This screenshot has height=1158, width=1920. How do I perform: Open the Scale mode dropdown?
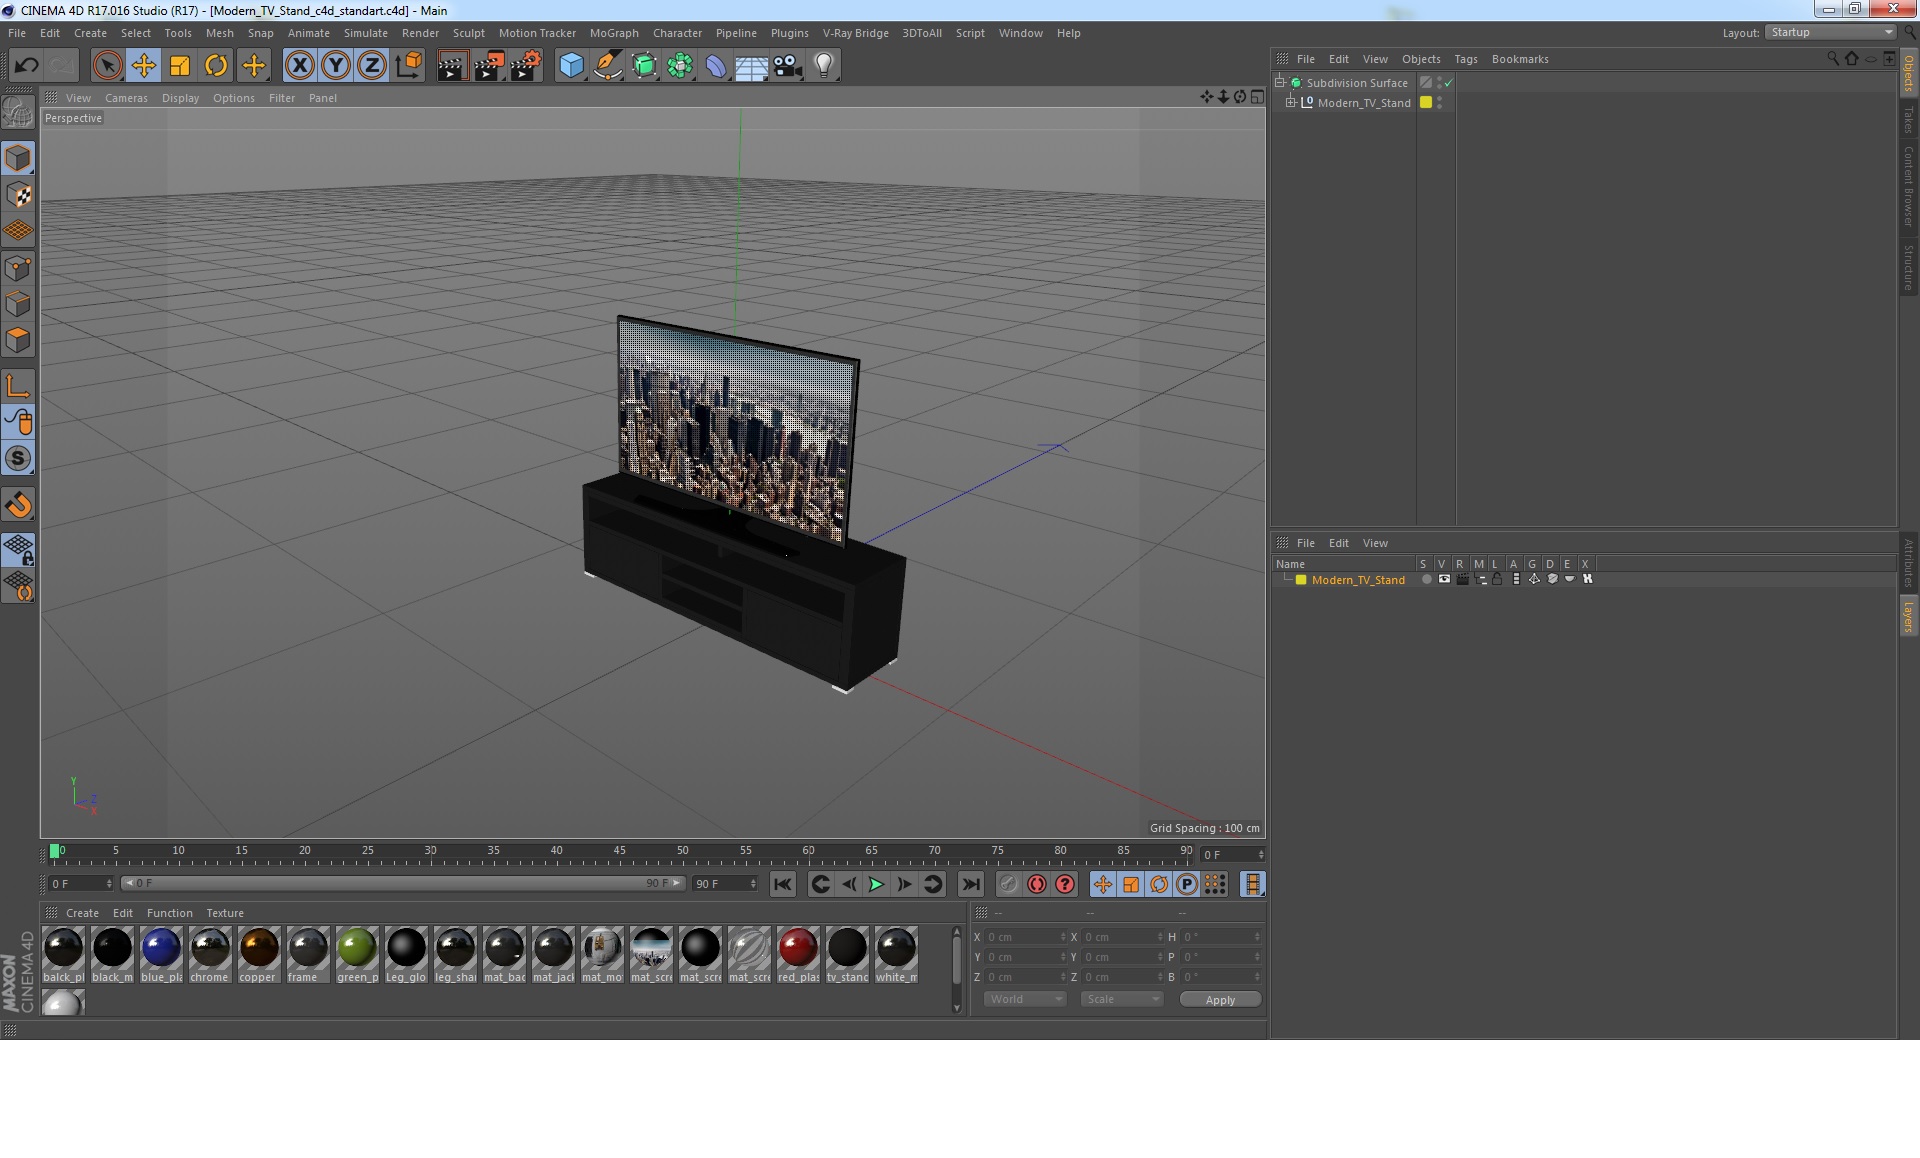point(1122,999)
